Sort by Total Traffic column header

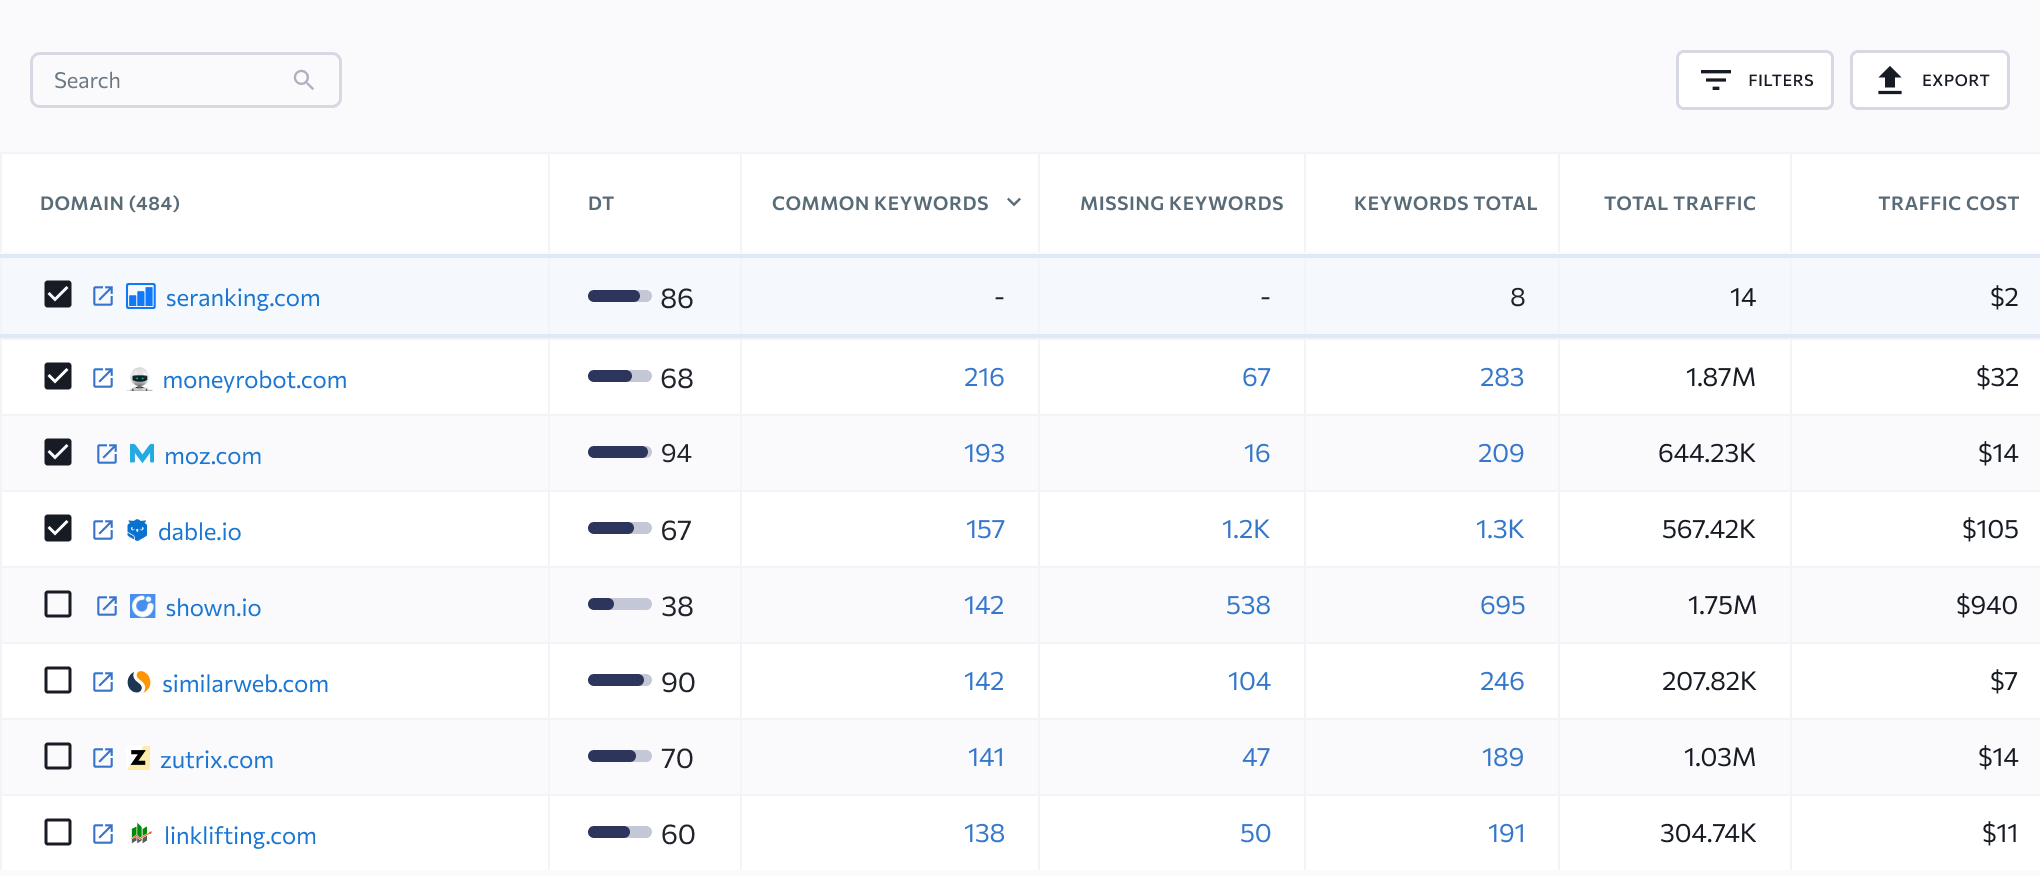coord(1680,203)
